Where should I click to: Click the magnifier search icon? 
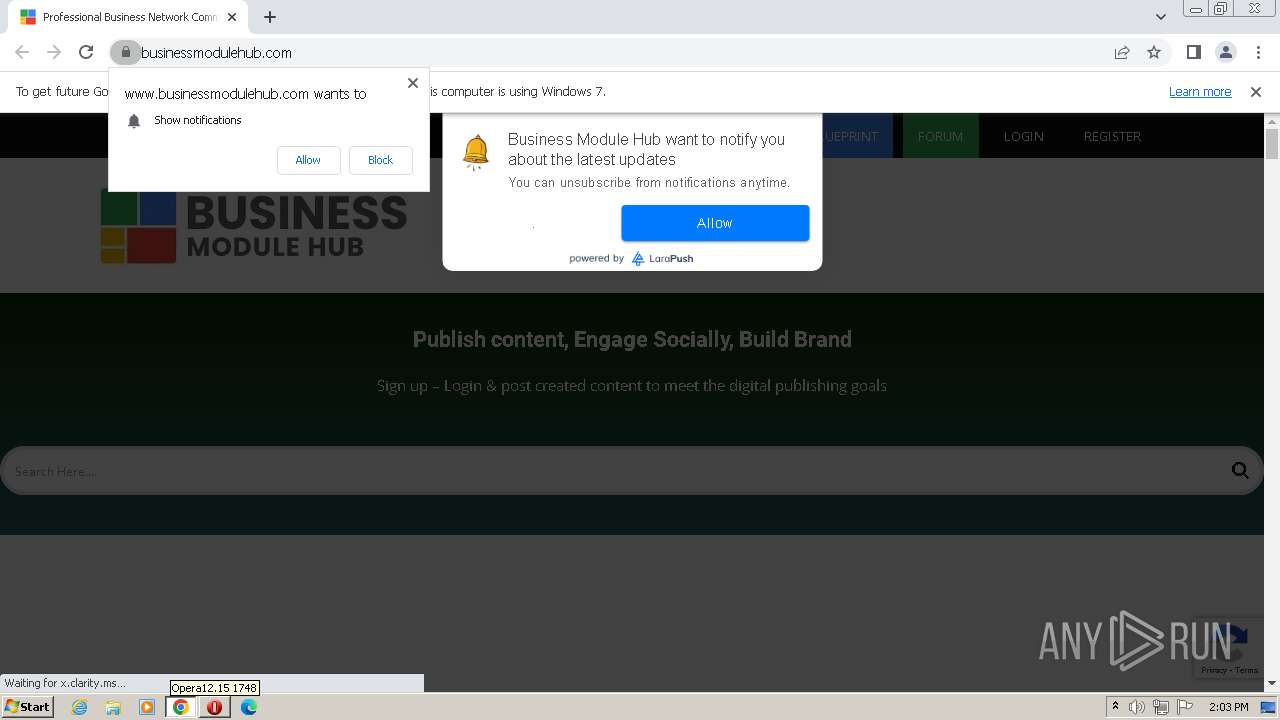[x=1240, y=471]
